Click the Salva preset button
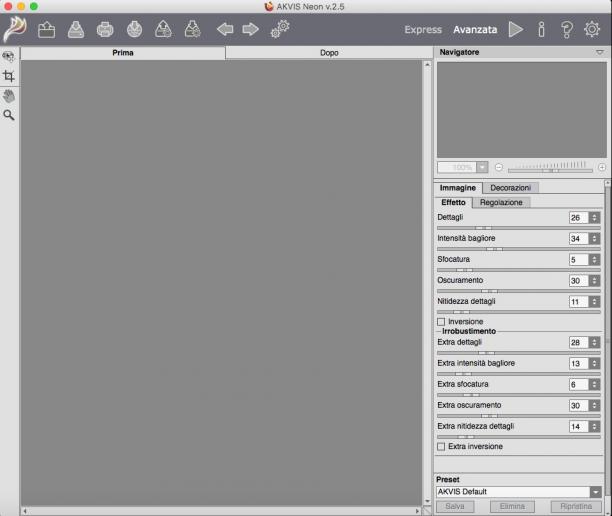Screen dimensions: 612x516 (x=455, y=507)
